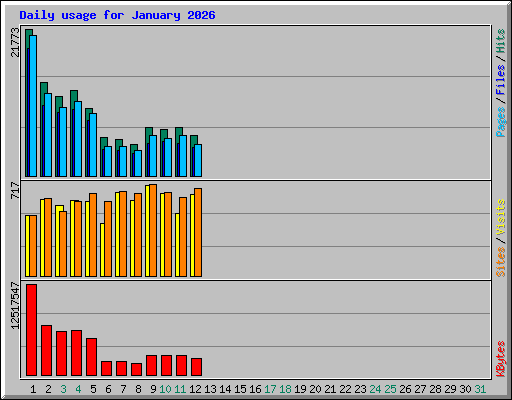Click the 21773 y-axis maximum label
This screenshot has width=512, height=400.
tap(15, 42)
